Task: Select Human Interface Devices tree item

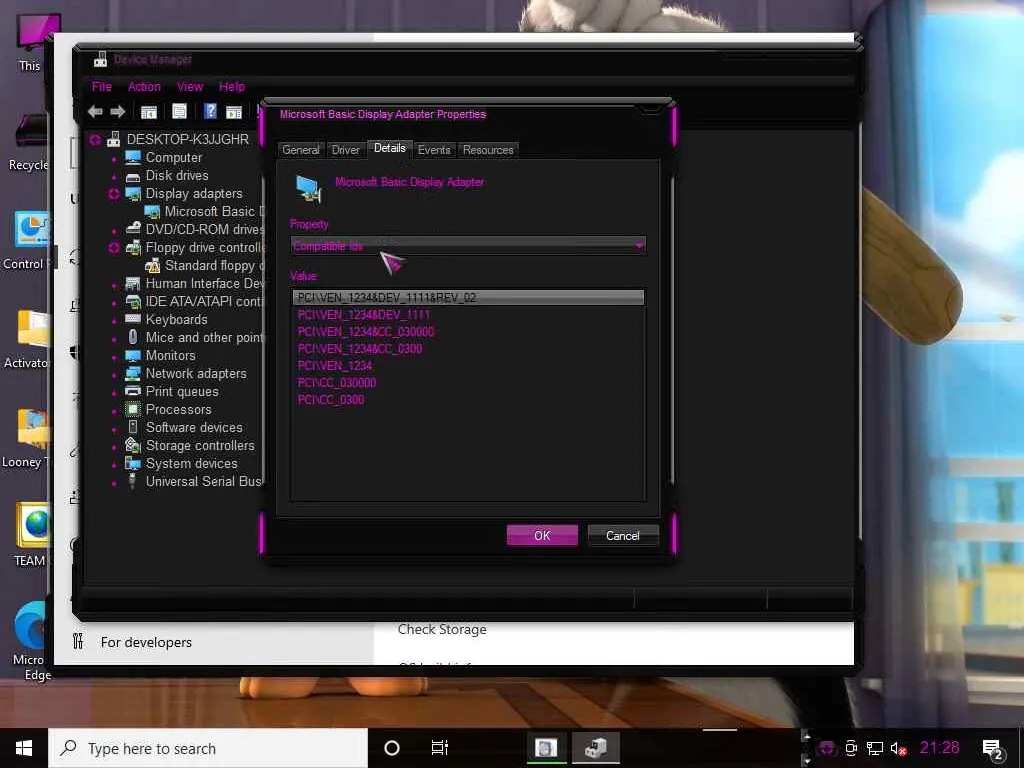Action: pos(205,283)
